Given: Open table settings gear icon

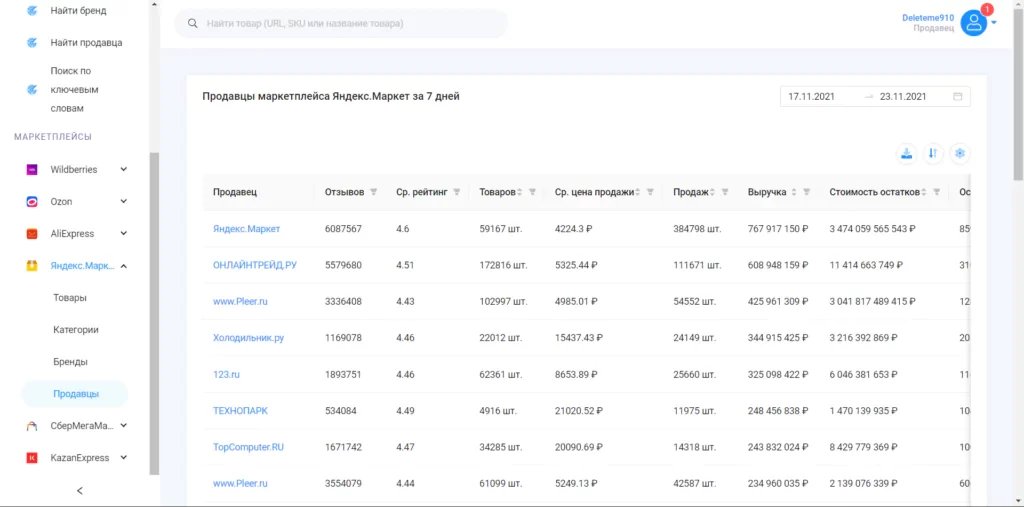Looking at the screenshot, I should pos(959,153).
